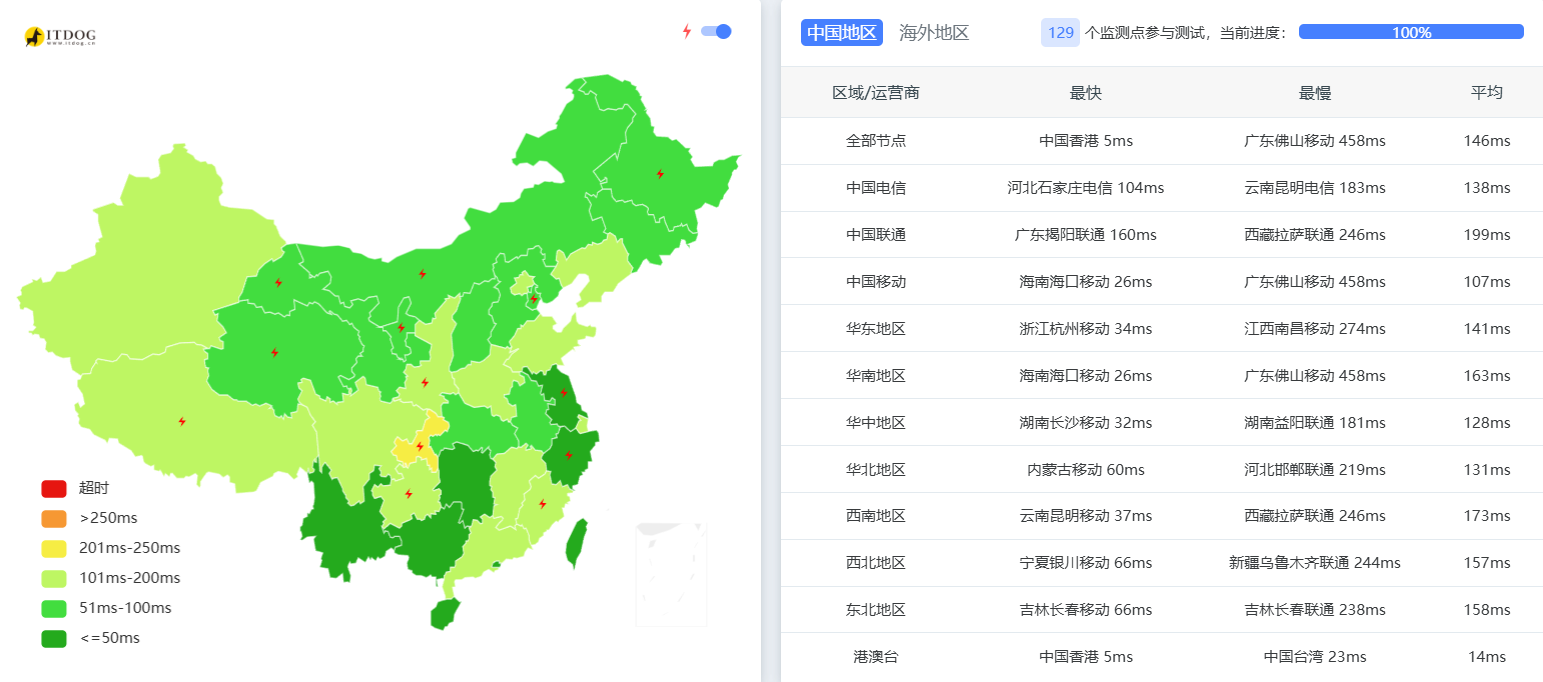Image resolution: width=1543 pixels, height=682 pixels.
Task: Toggle the lightning marker switch off
Action: 716,31
